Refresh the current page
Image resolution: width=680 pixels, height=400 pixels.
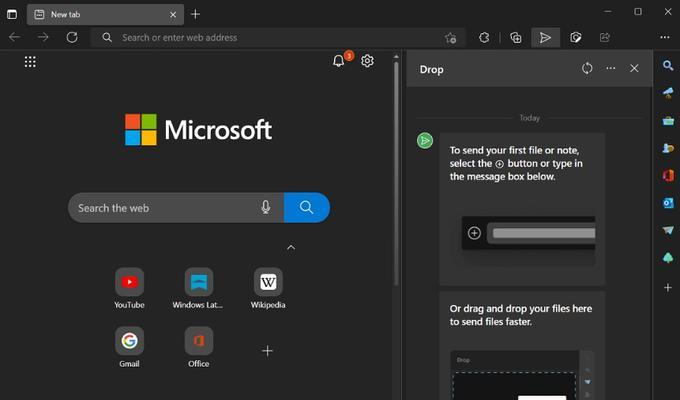tap(72, 37)
